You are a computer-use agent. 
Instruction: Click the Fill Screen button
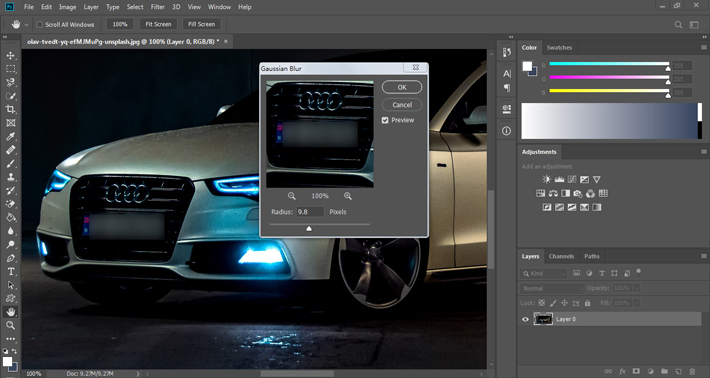pyautogui.click(x=201, y=24)
